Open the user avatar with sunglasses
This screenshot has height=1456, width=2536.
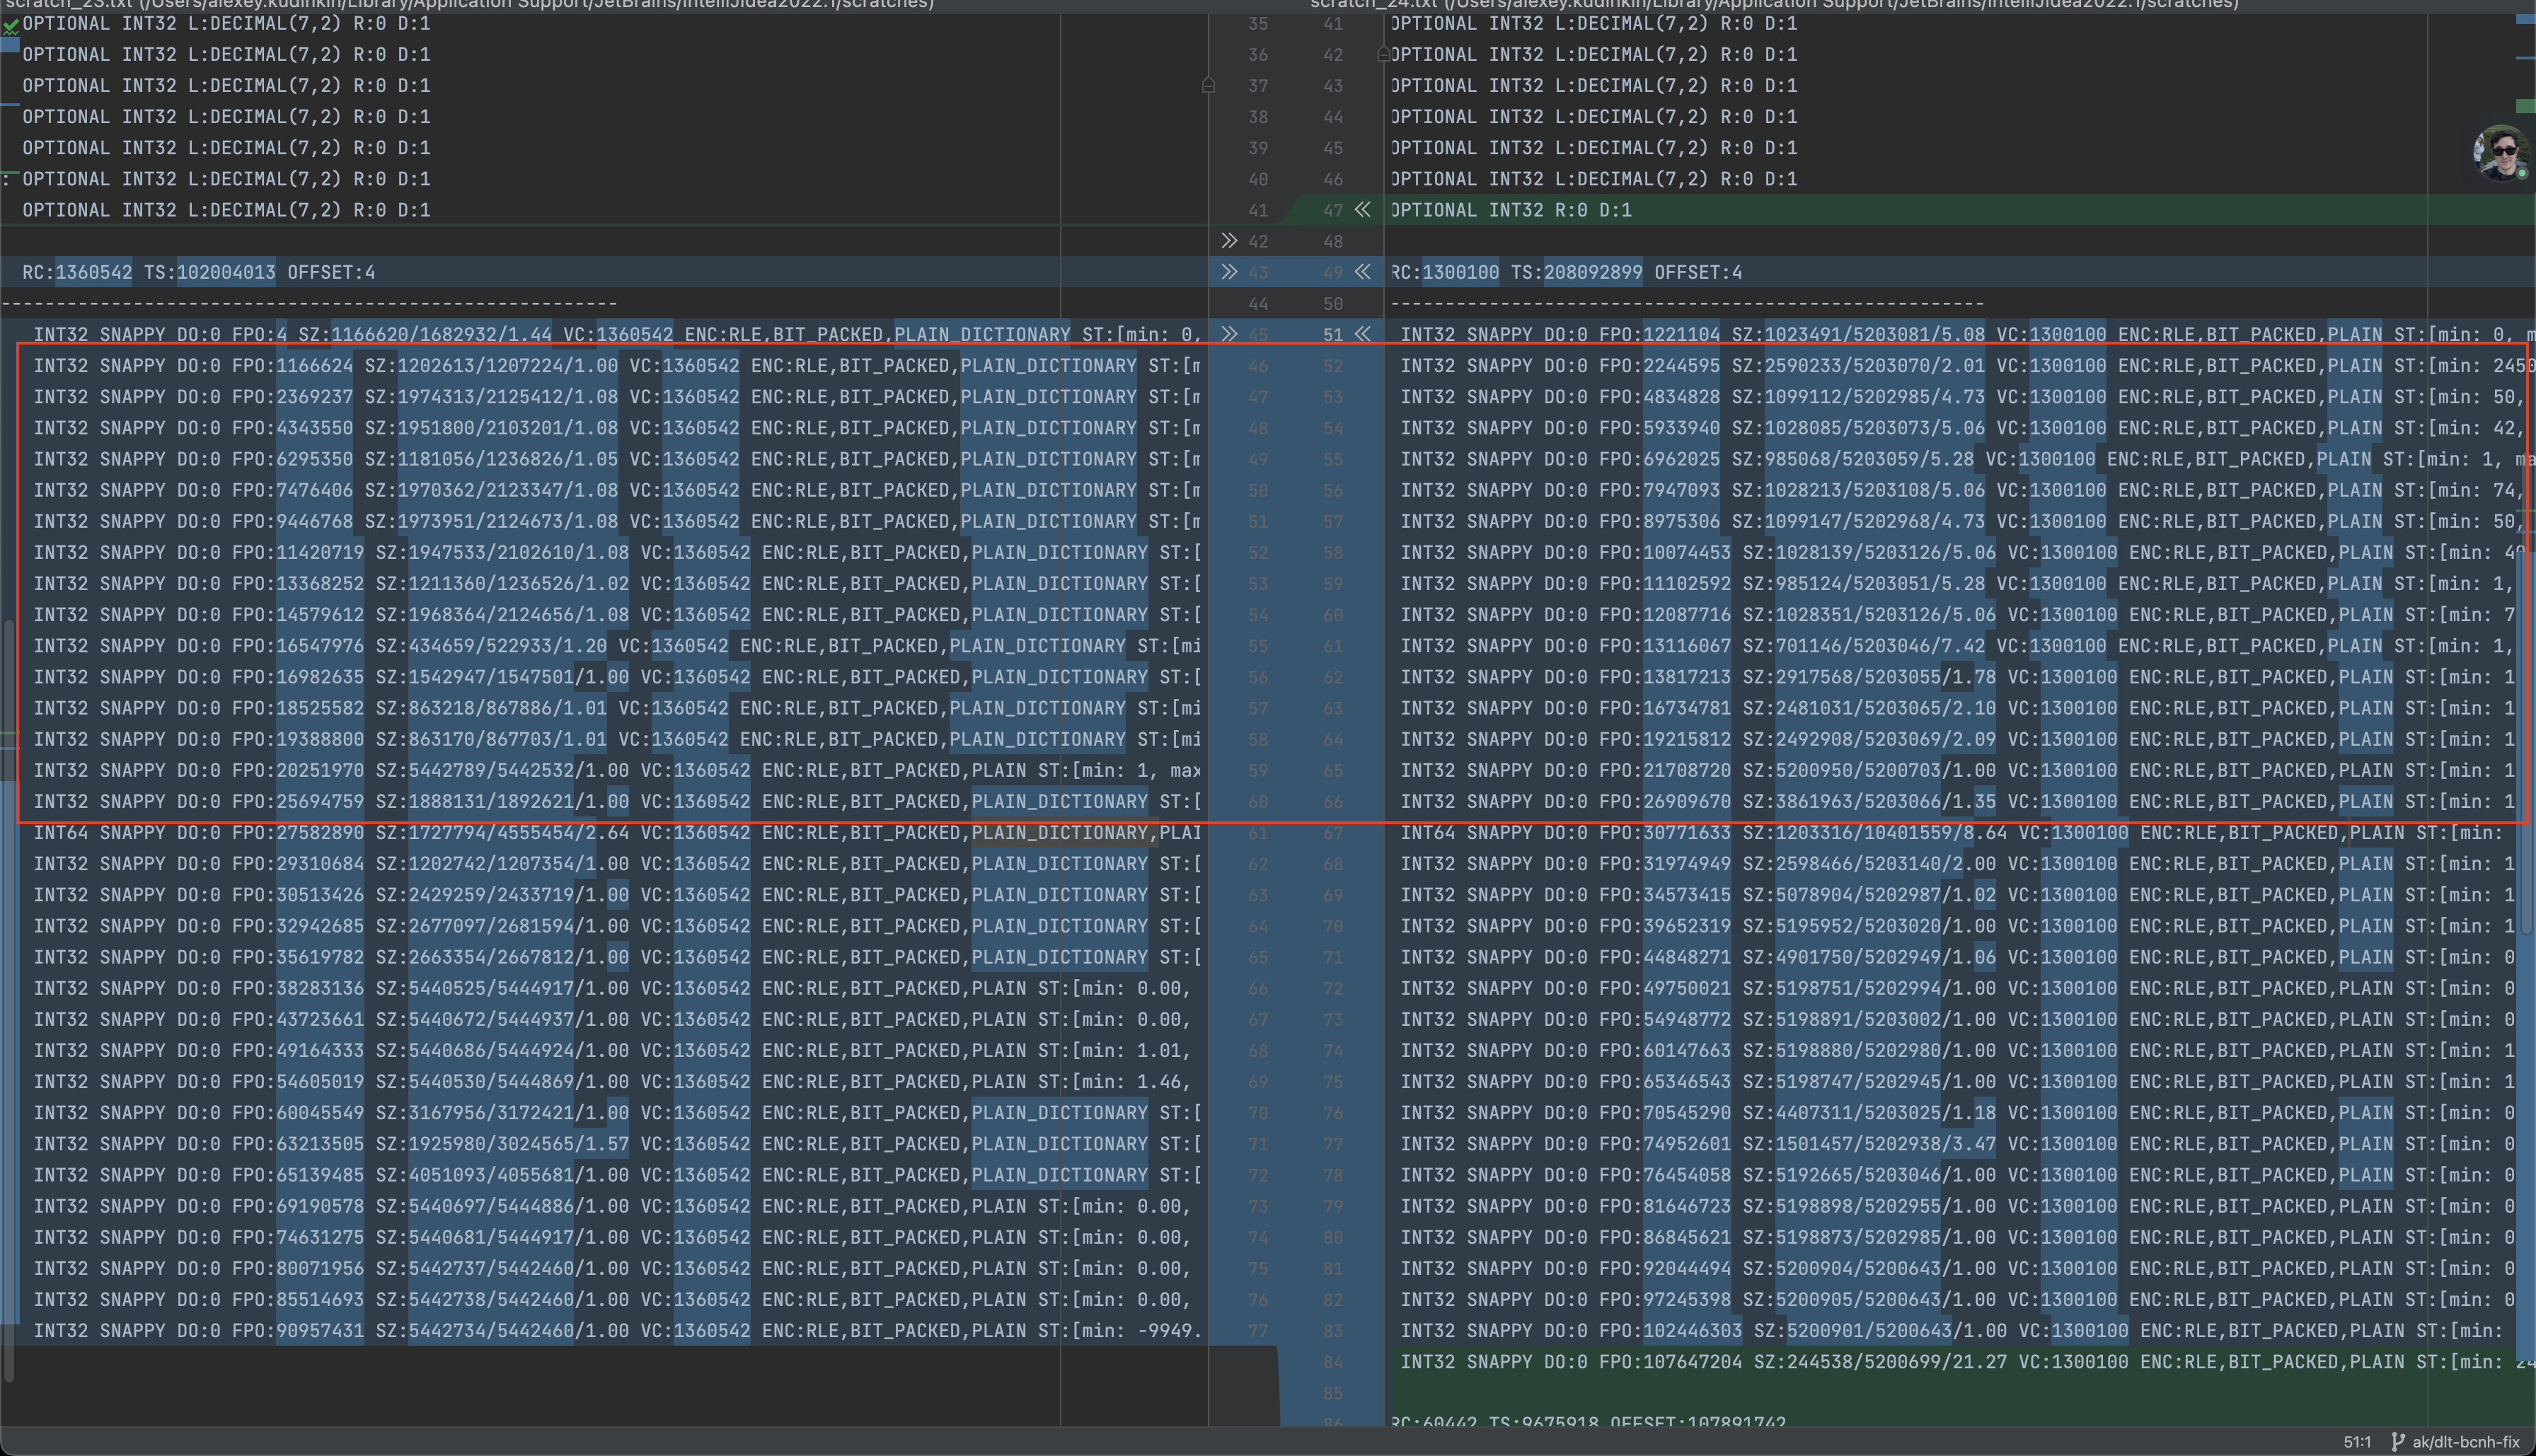tap(2501, 153)
